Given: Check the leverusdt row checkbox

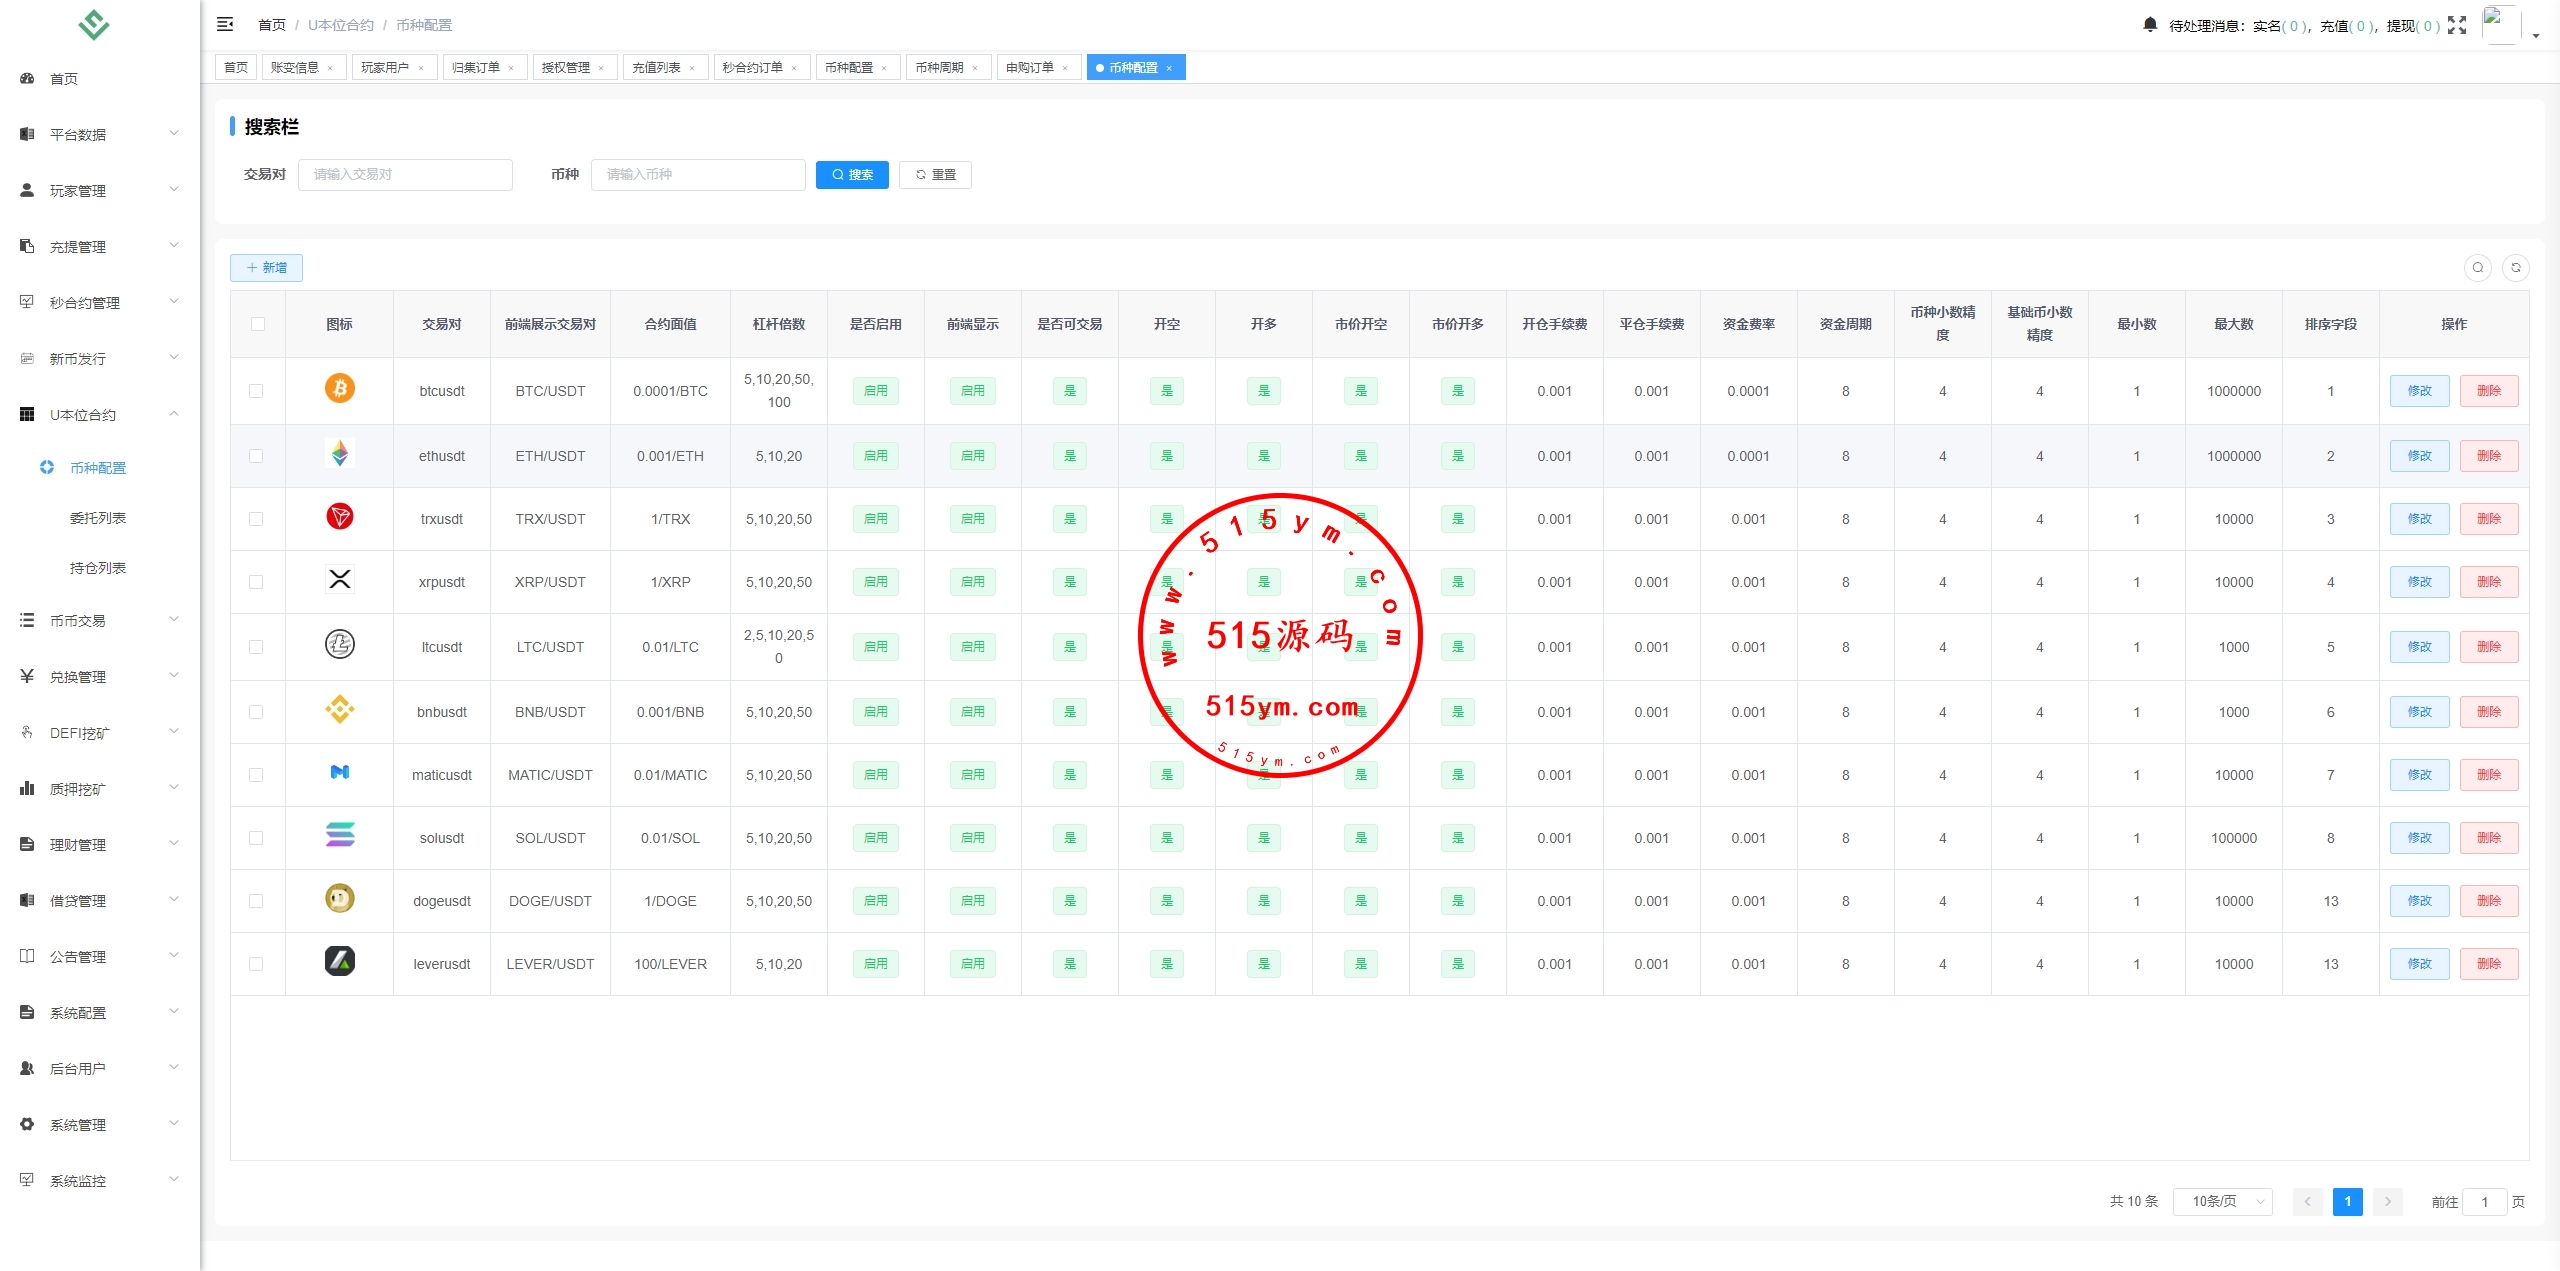Looking at the screenshot, I should coord(257,964).
